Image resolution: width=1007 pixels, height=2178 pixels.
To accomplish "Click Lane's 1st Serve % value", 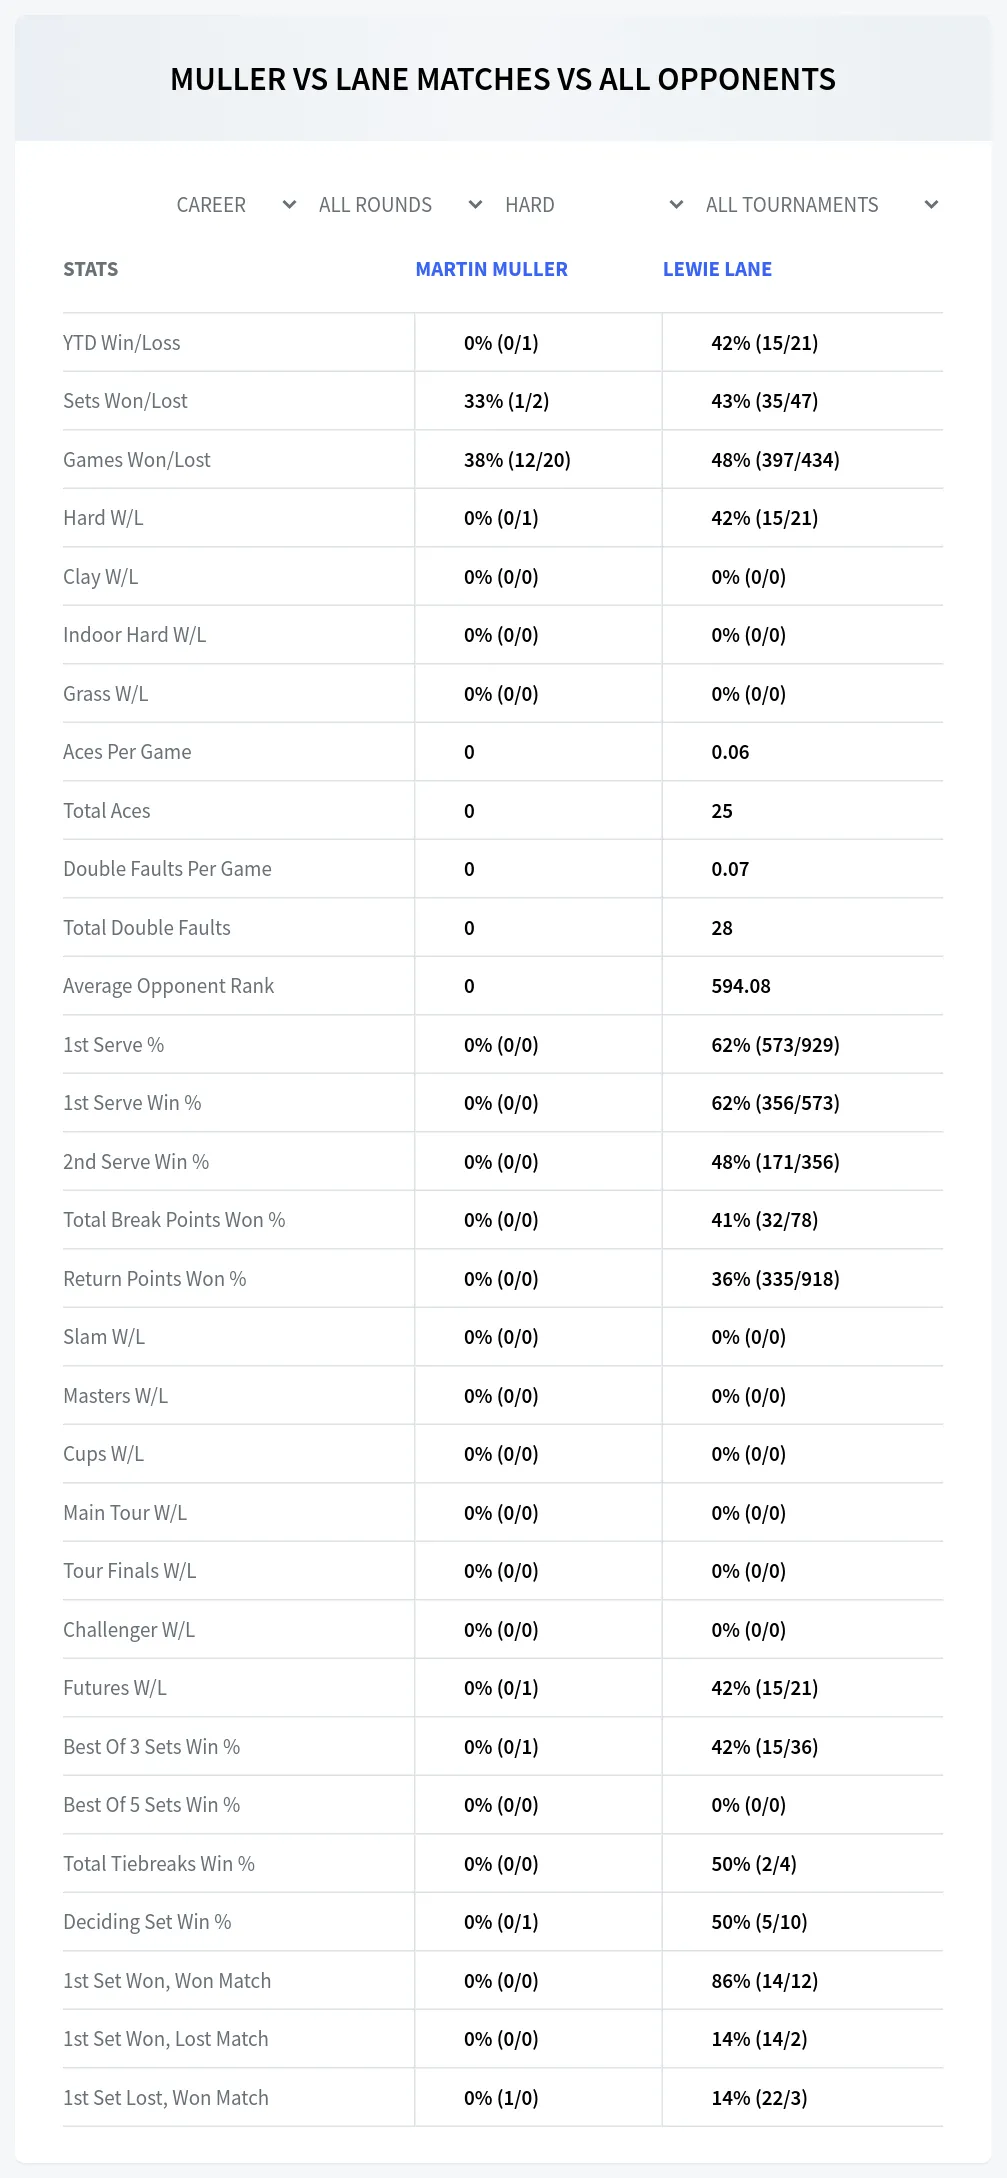I will tap(776, 1045).
